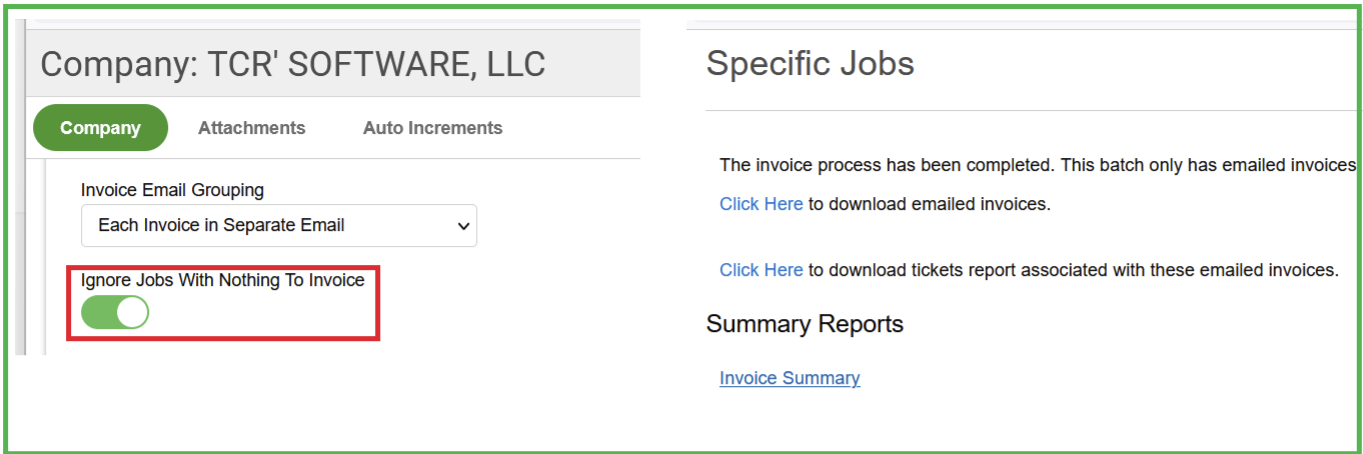Click 'Each Invoice in Separate Email' selected value
This screenshot has height=454, width=1363.
click(x=221, y=226)
